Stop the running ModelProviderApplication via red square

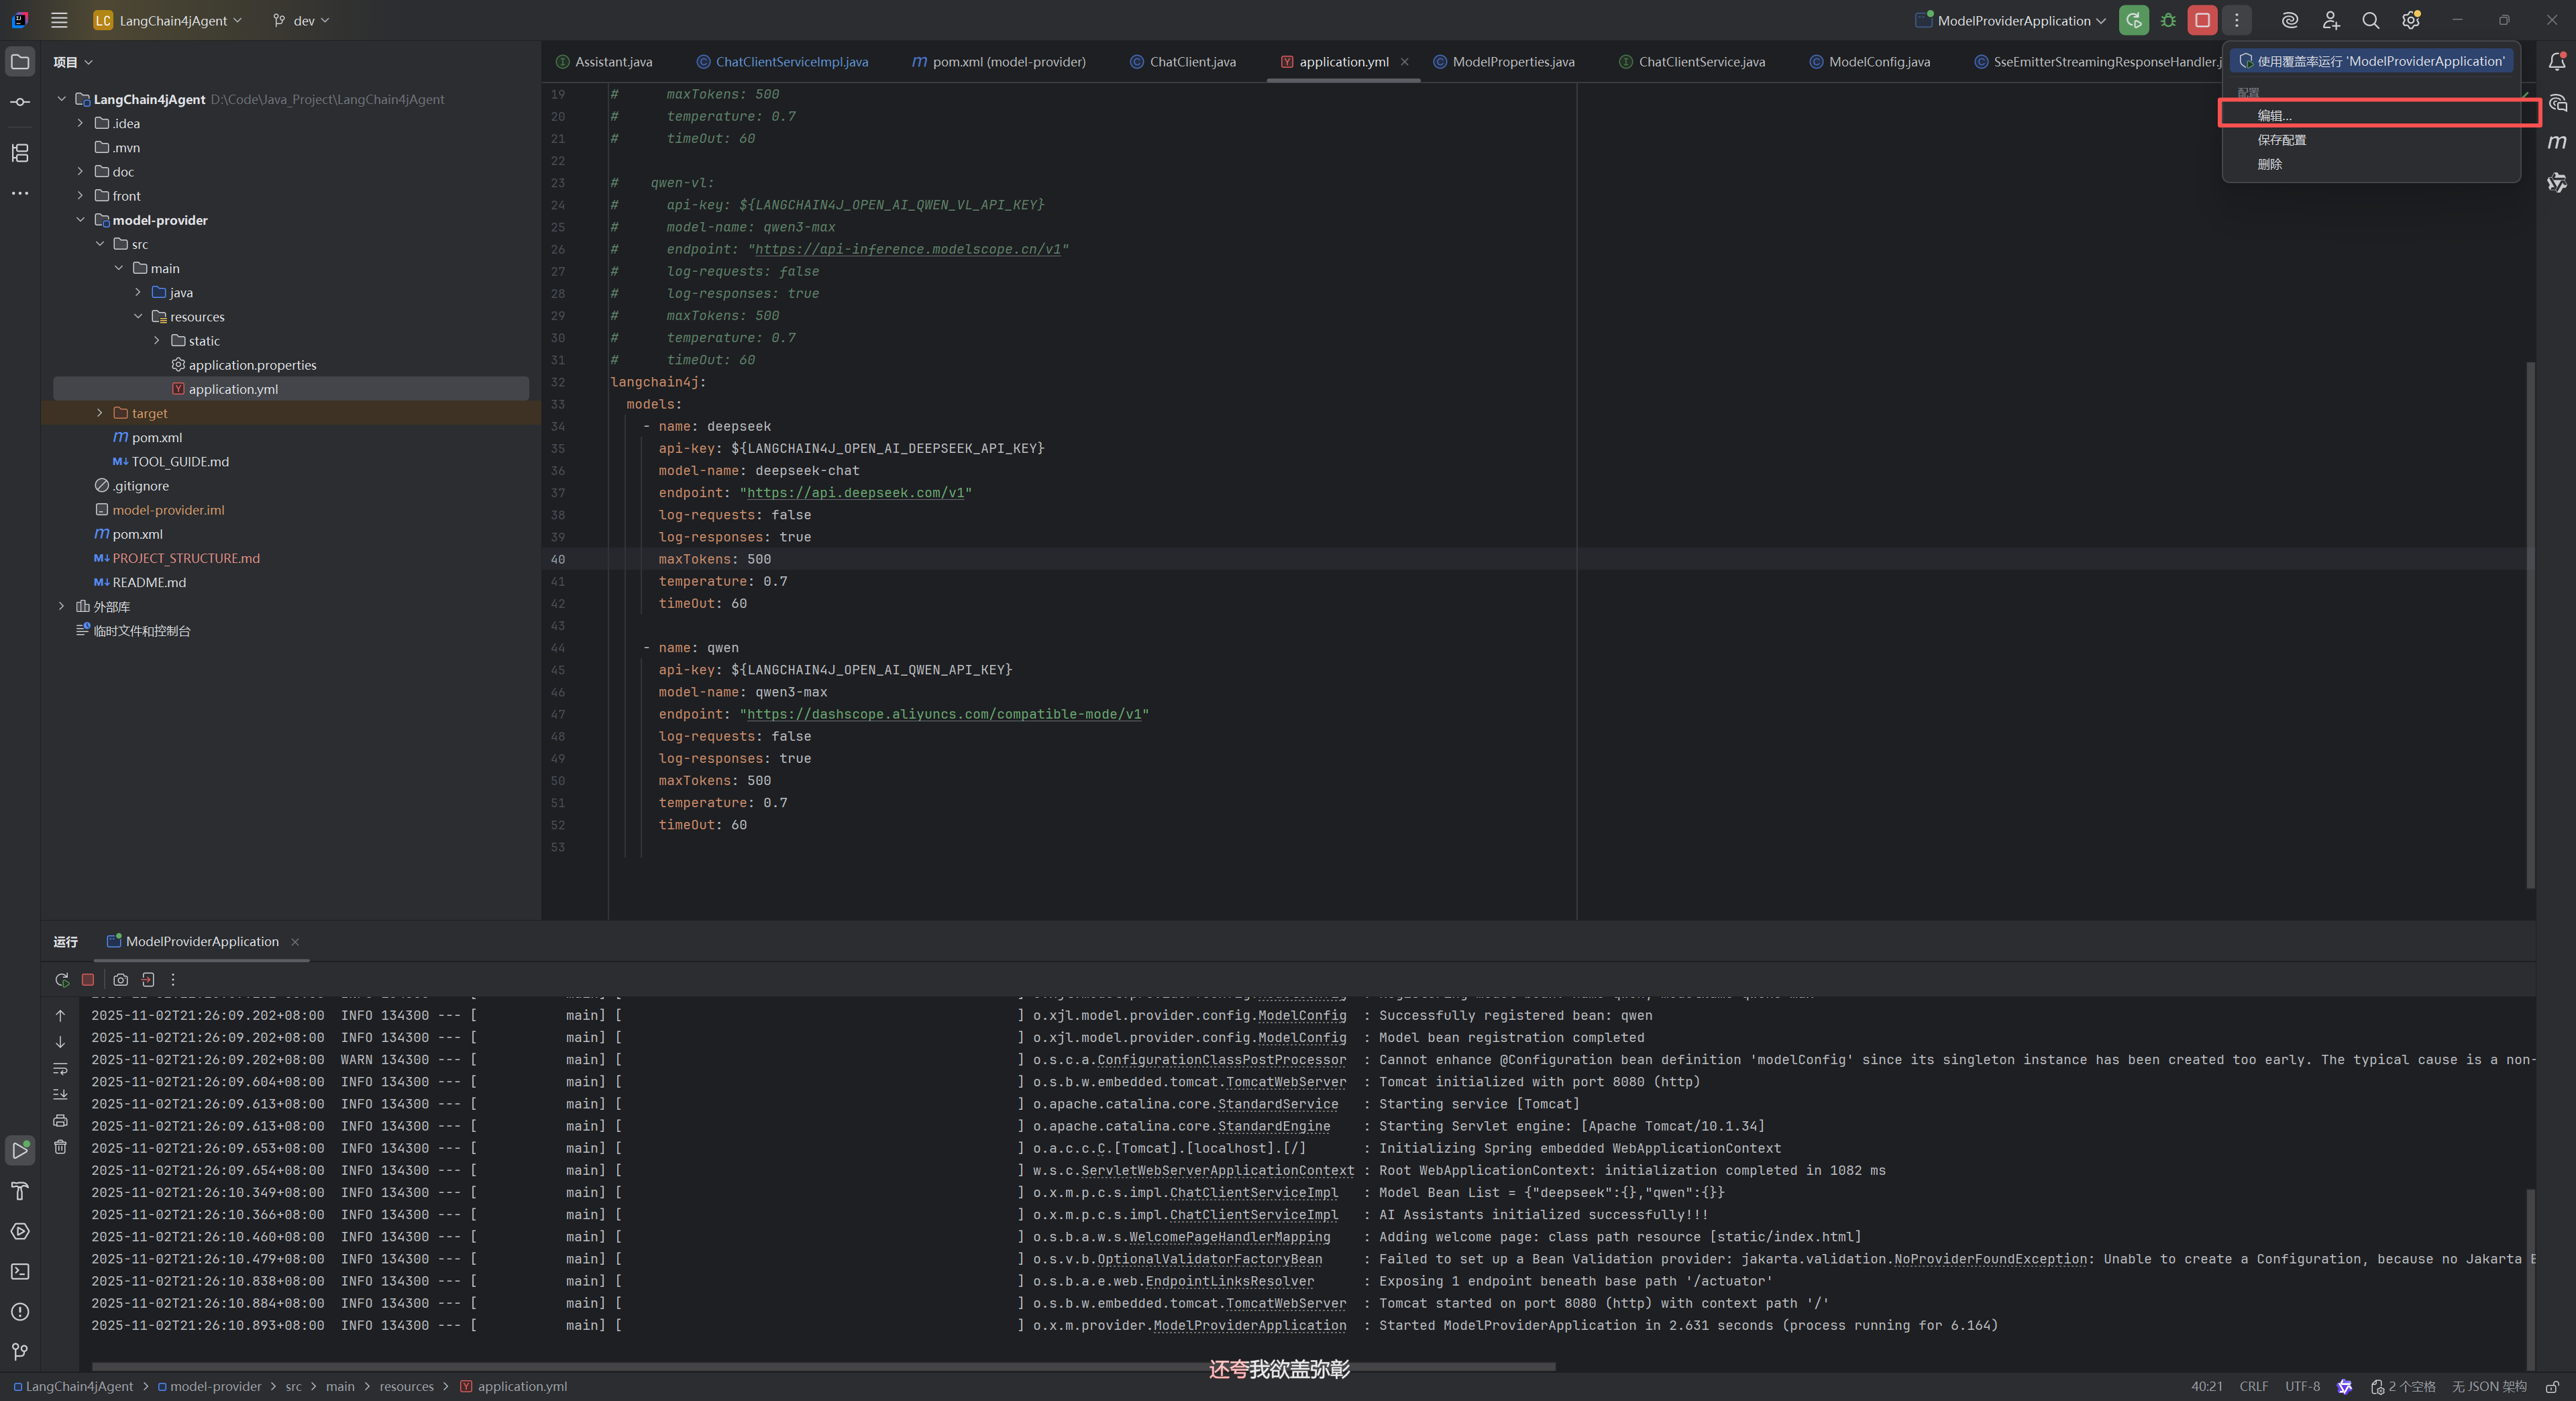2202,20
